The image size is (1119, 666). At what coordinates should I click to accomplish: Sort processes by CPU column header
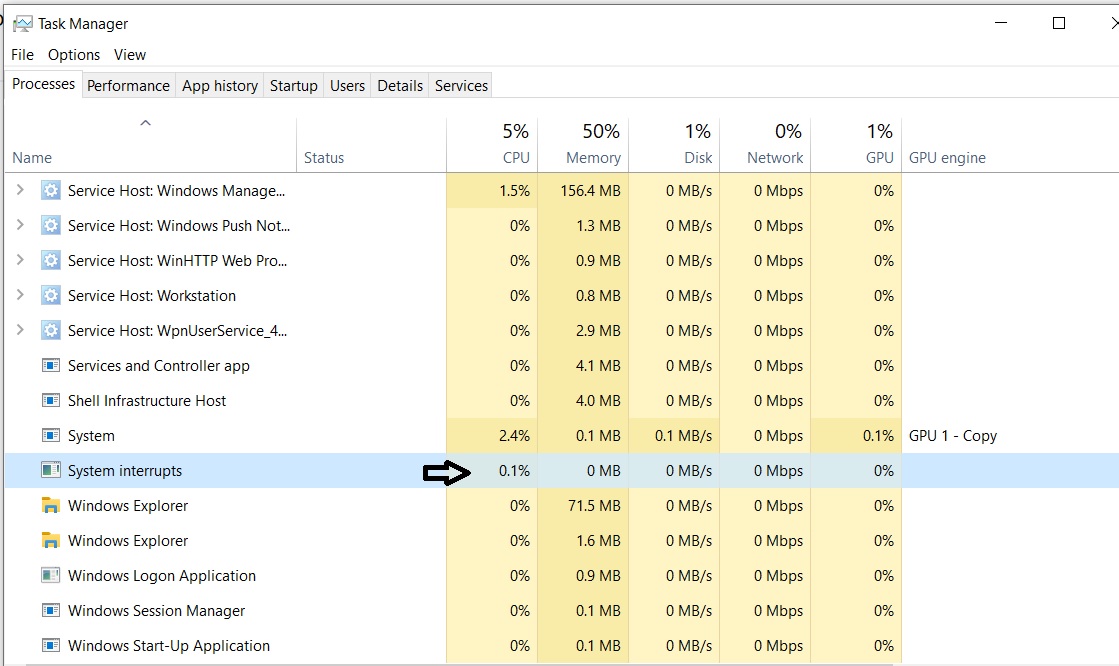(x=516, y=157)
